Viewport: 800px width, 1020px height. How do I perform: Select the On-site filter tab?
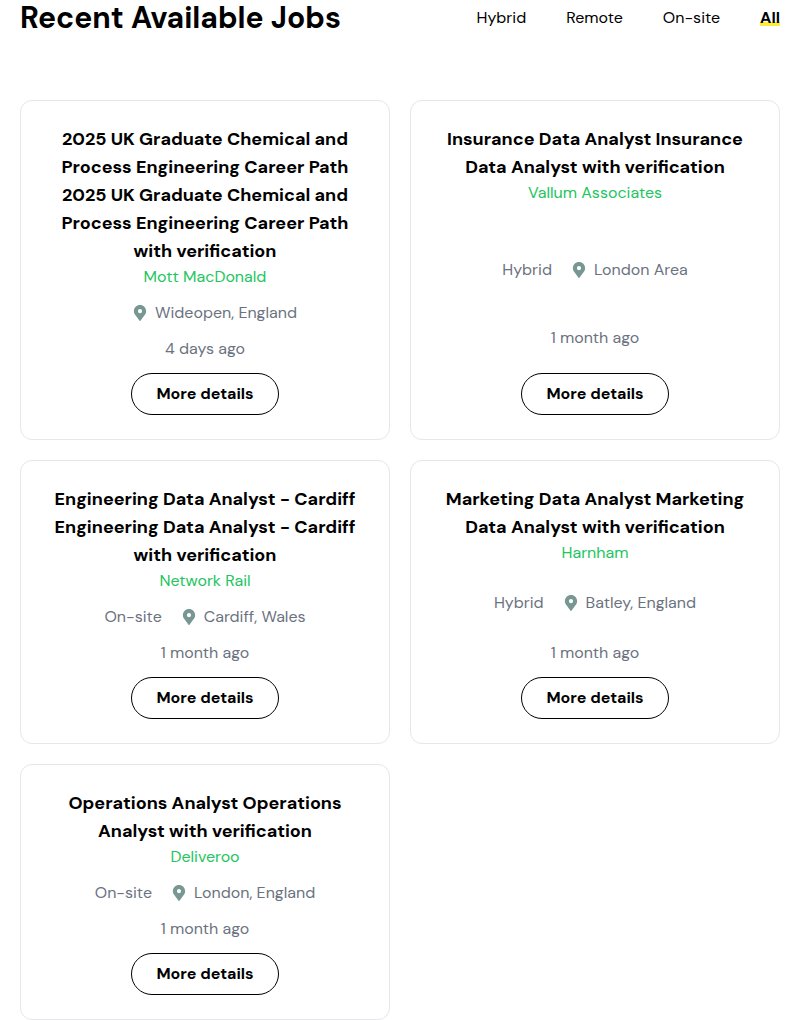click(691, 18)
